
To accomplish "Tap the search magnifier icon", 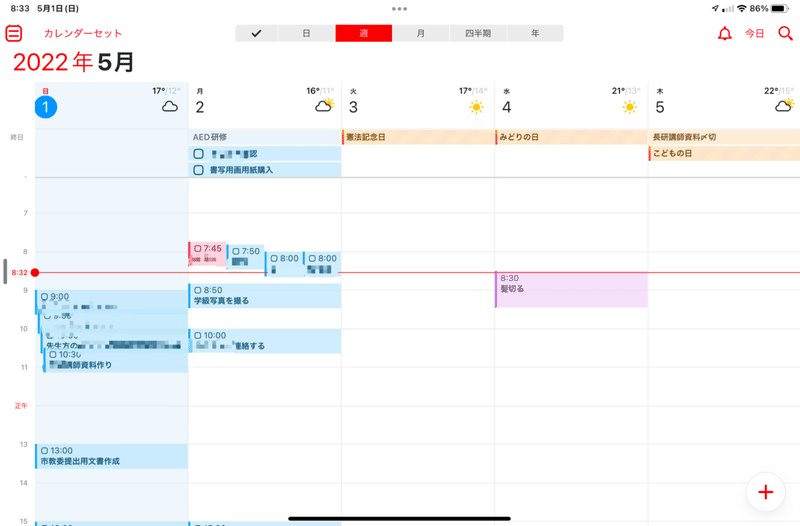I will tap(785, 34).
